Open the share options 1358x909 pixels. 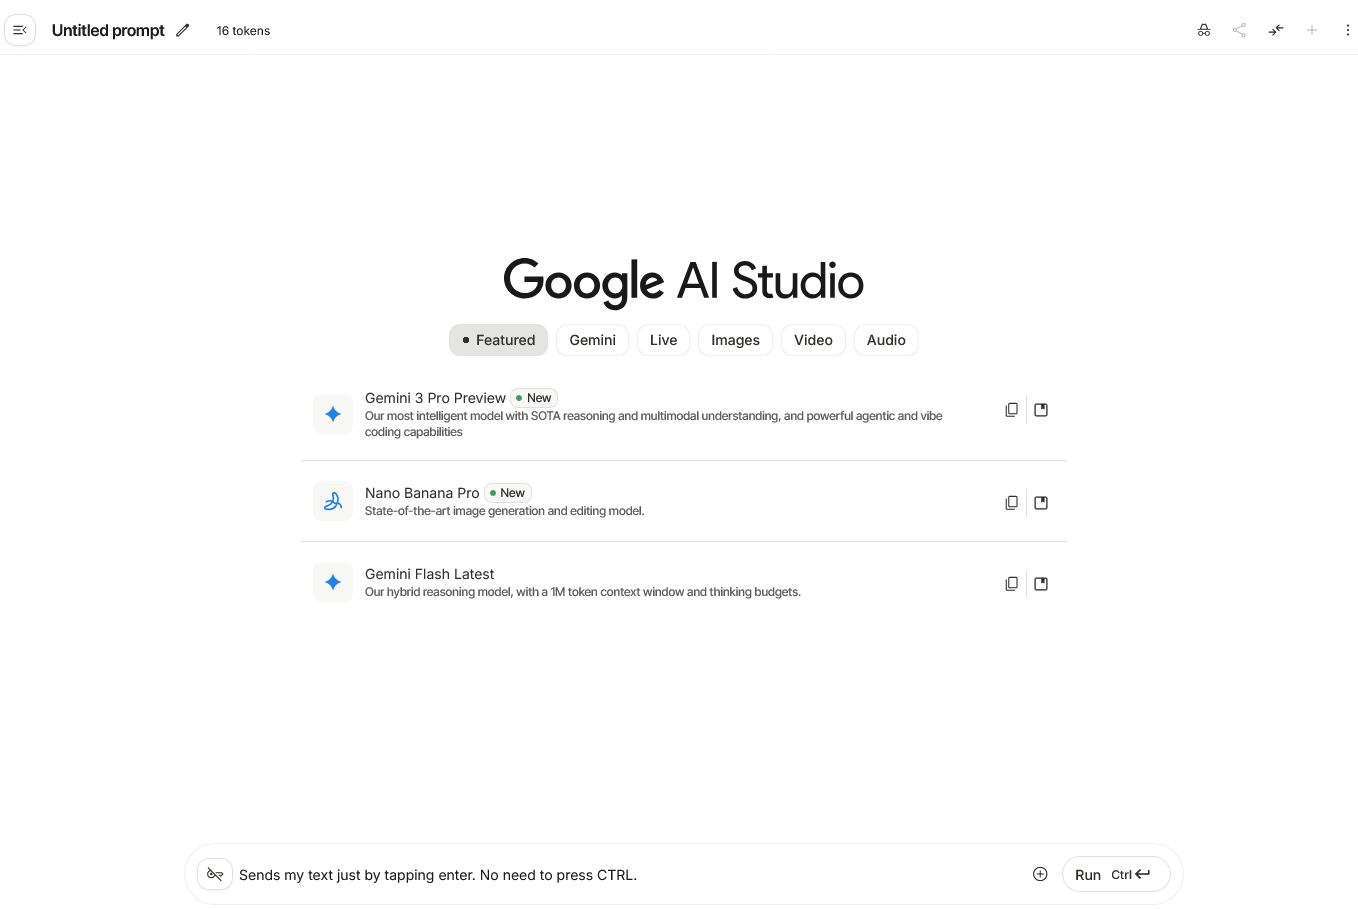tap(1239, 30)
